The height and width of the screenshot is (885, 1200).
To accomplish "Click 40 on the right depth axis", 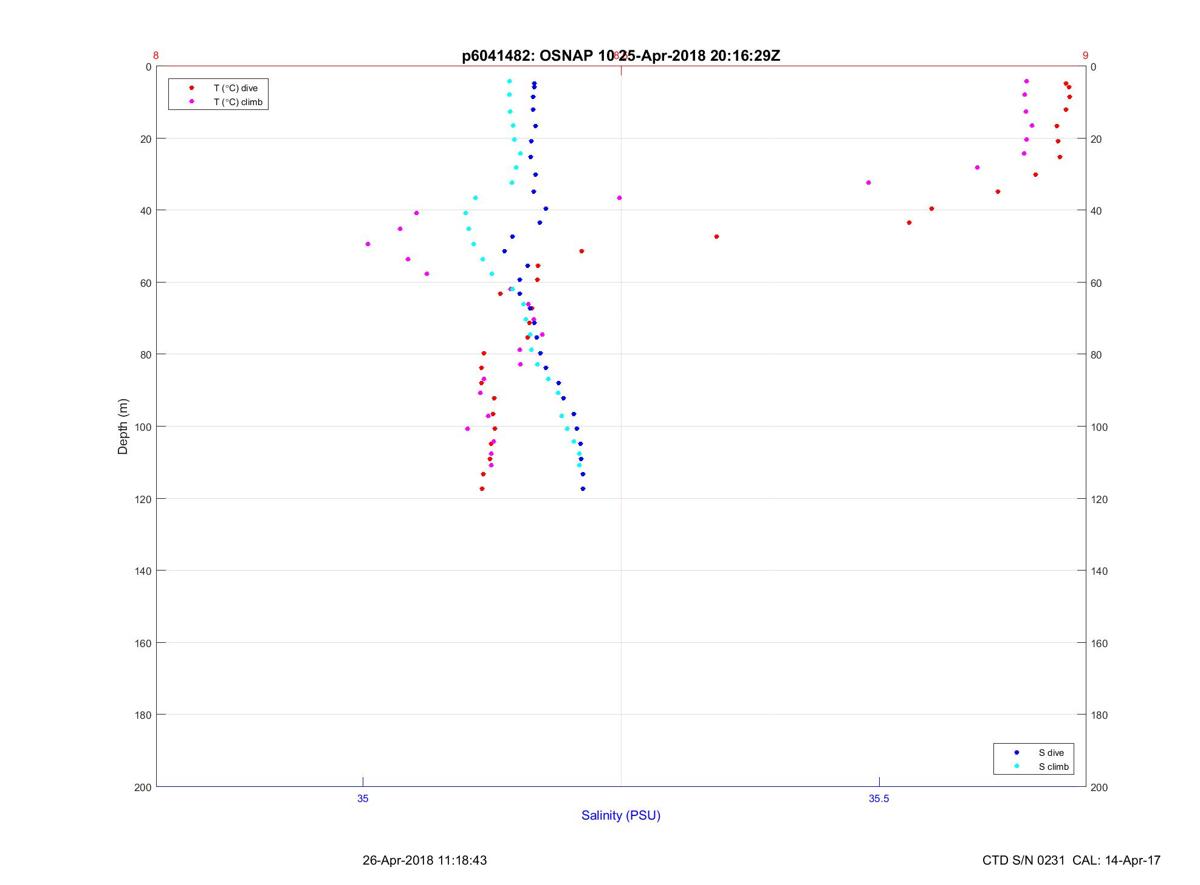I will coord(1096,211).
